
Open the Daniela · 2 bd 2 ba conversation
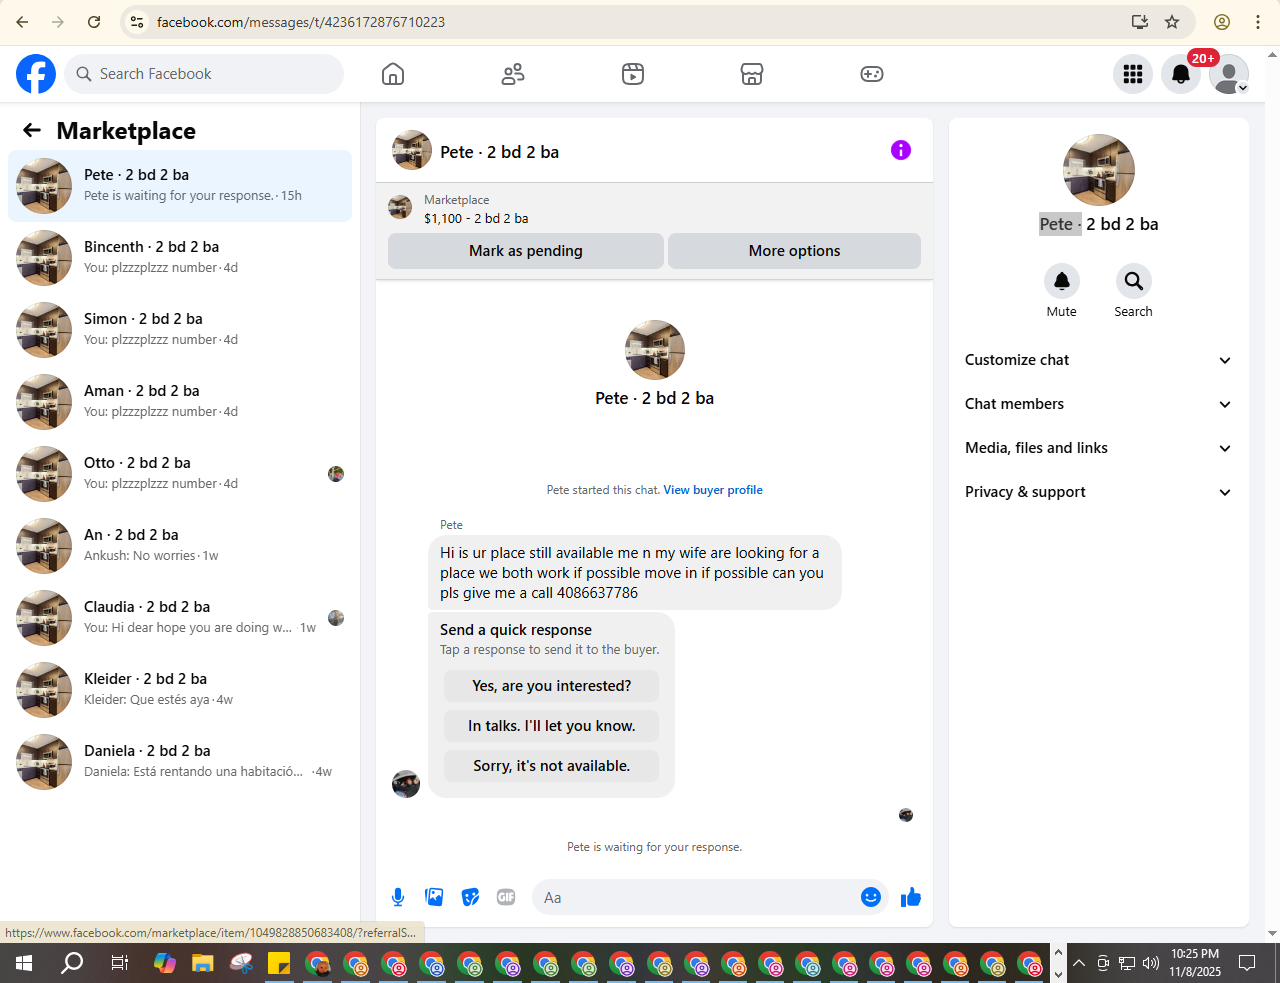pos(180,762)
